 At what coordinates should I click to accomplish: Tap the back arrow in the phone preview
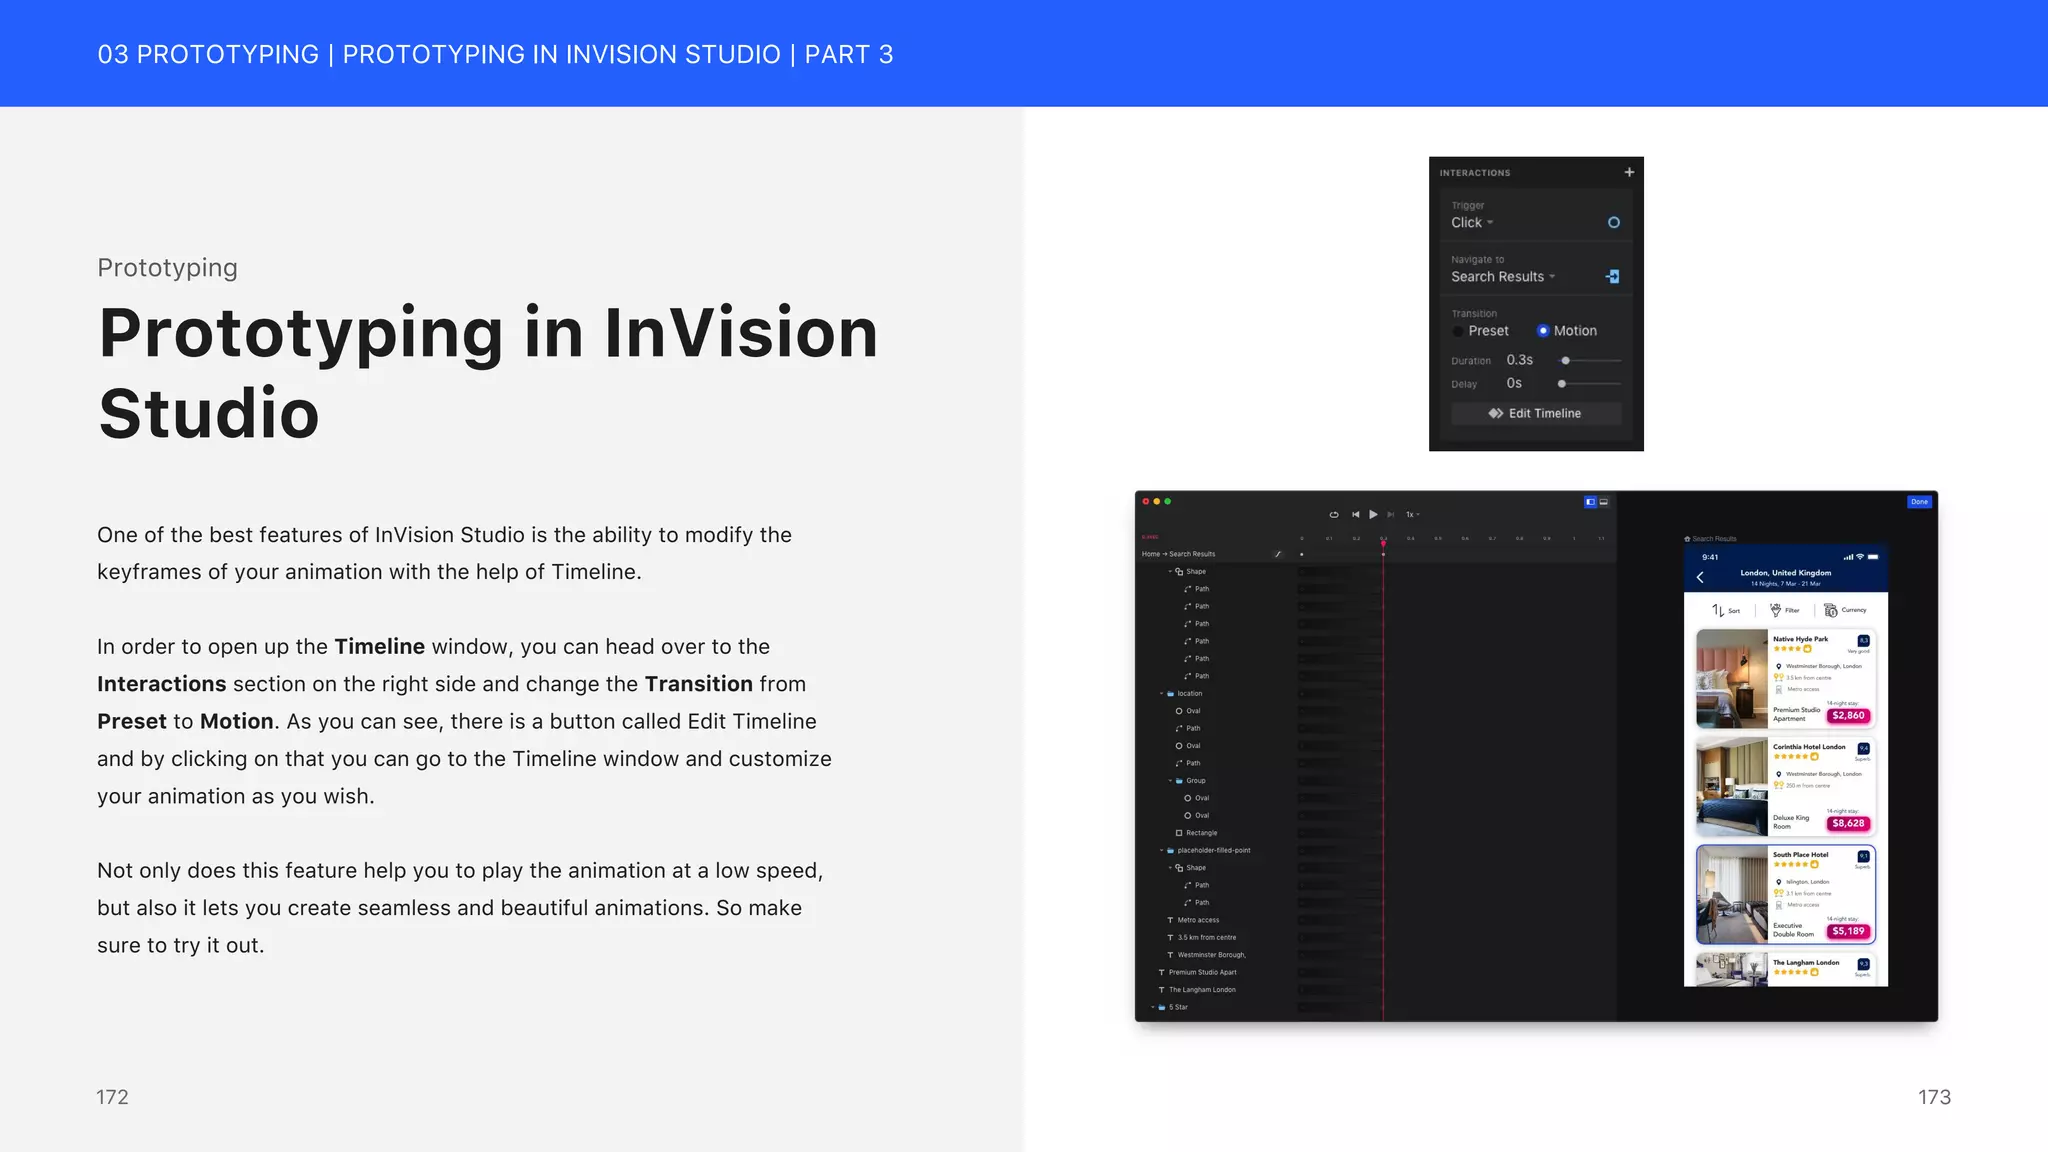pos(1700,577)
